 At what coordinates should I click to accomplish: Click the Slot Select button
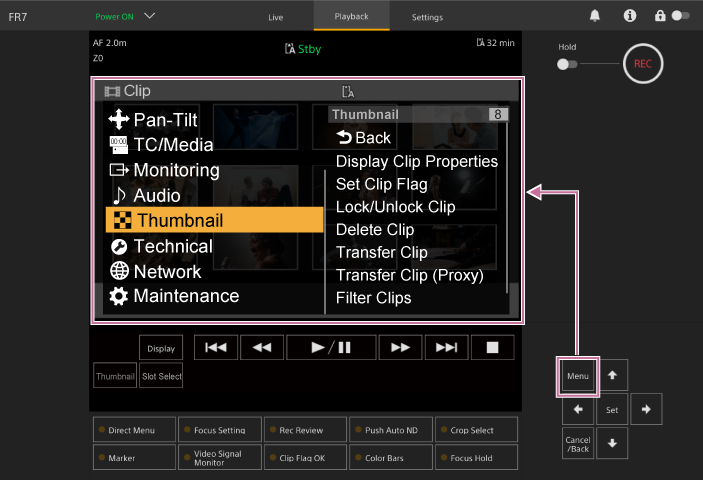click(x=161, y=377)
